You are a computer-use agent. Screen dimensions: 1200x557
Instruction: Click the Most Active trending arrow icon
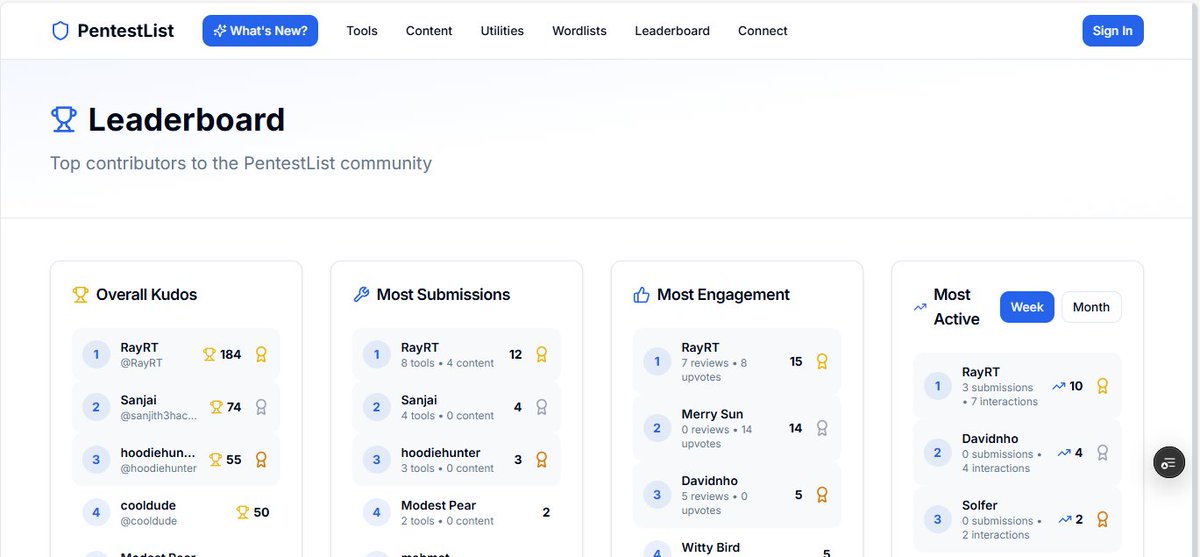(x=920, y=308)
